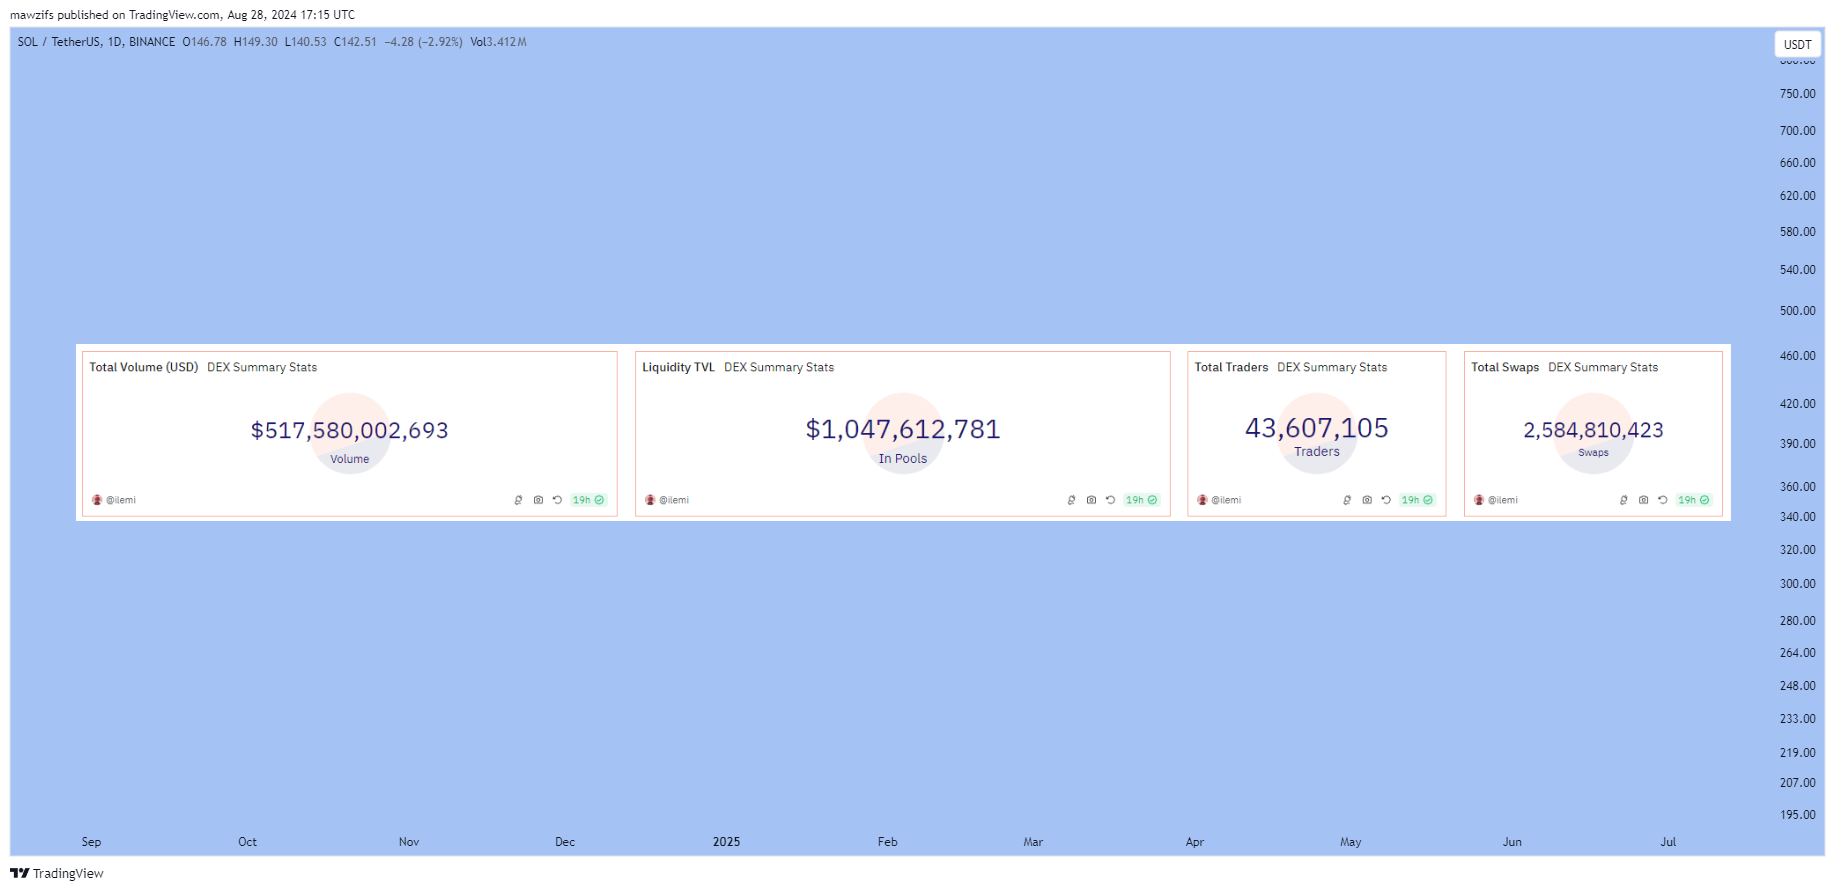Click the USDT currency button

(1797, 44)
